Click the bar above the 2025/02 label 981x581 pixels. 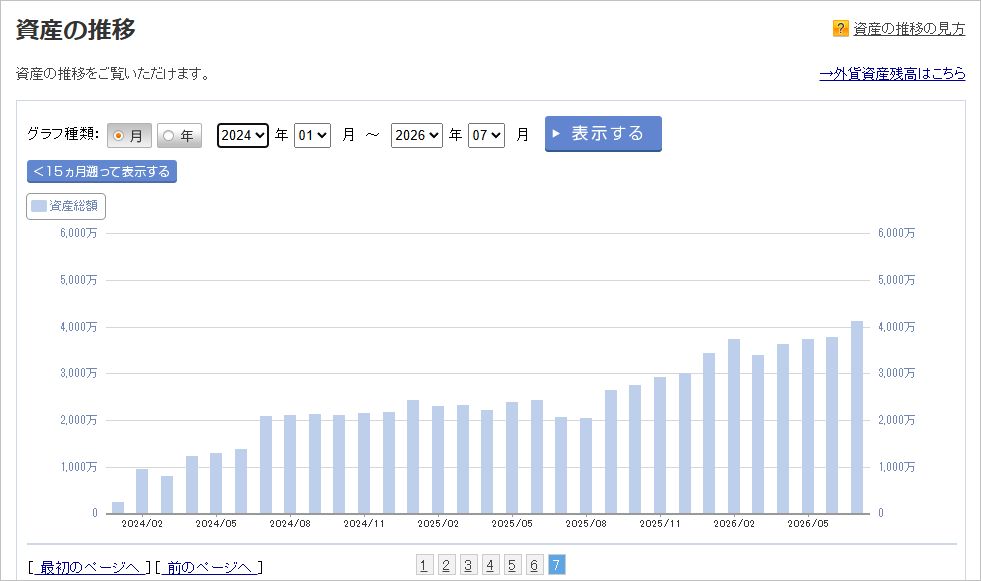coord(438,460)
